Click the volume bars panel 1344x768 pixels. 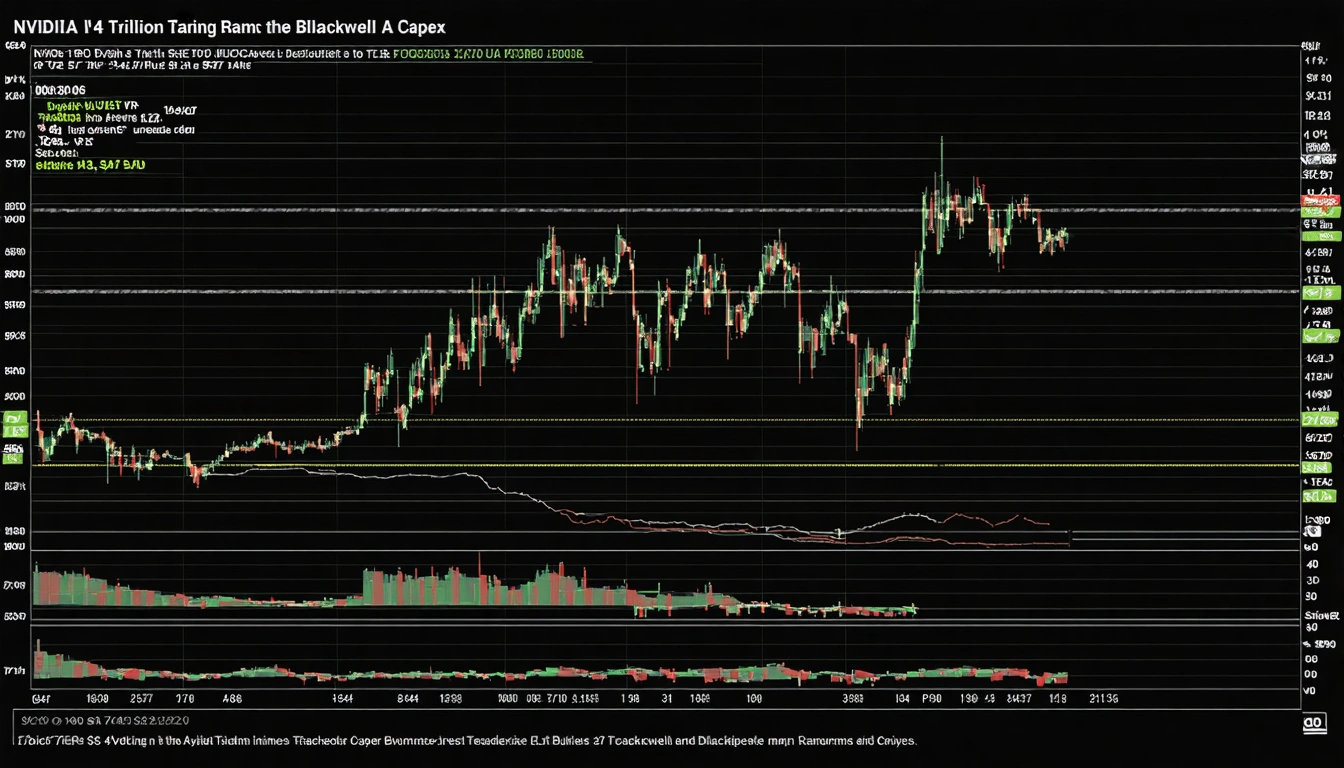pyautogui.click(x=400, y=590)
